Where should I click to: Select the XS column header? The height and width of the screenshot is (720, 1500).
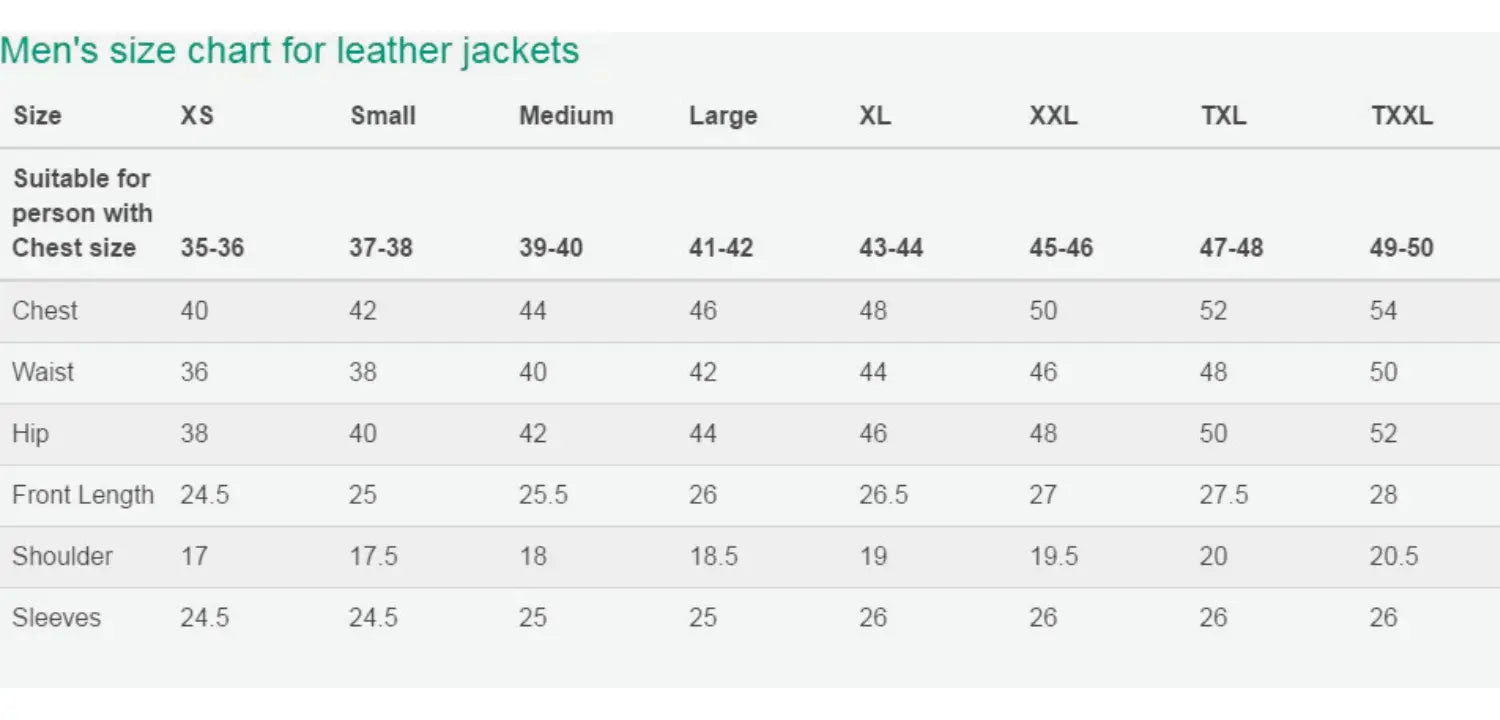[x=197, y=116]
